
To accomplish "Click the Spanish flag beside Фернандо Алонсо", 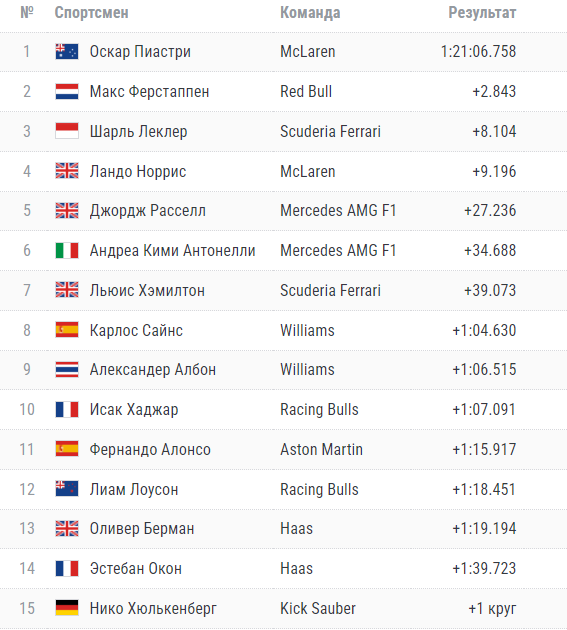I will click(67, 449).
